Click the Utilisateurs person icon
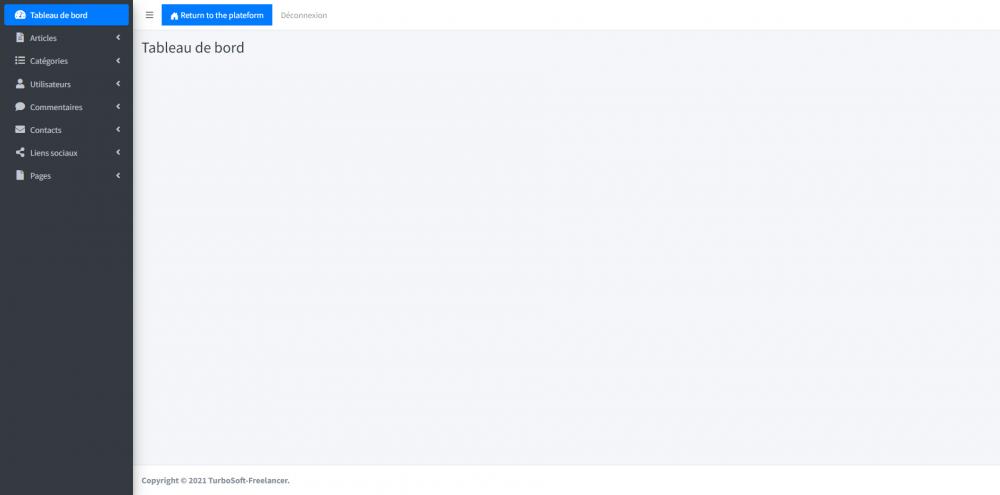This screenshot has width=1000, height=495. pyautogui.click(x=20, y=84)
